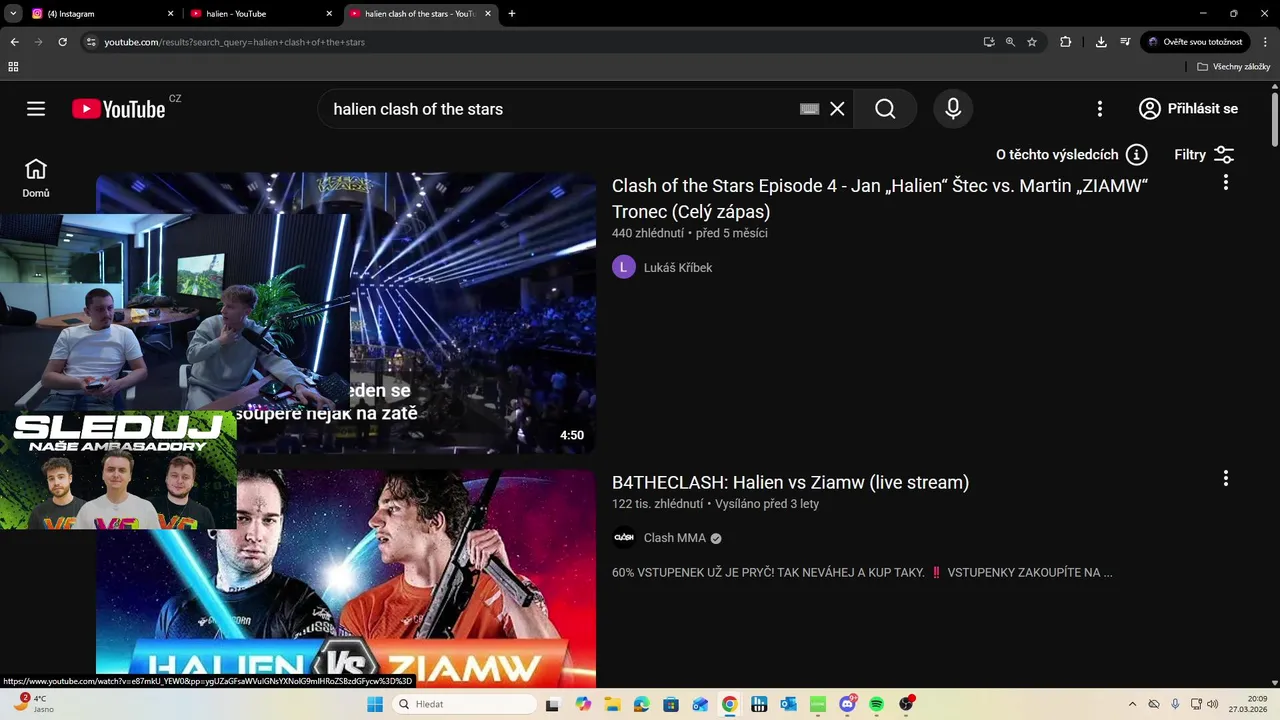
Task: Start voice search with microphone
Action: tap(953, 109)
